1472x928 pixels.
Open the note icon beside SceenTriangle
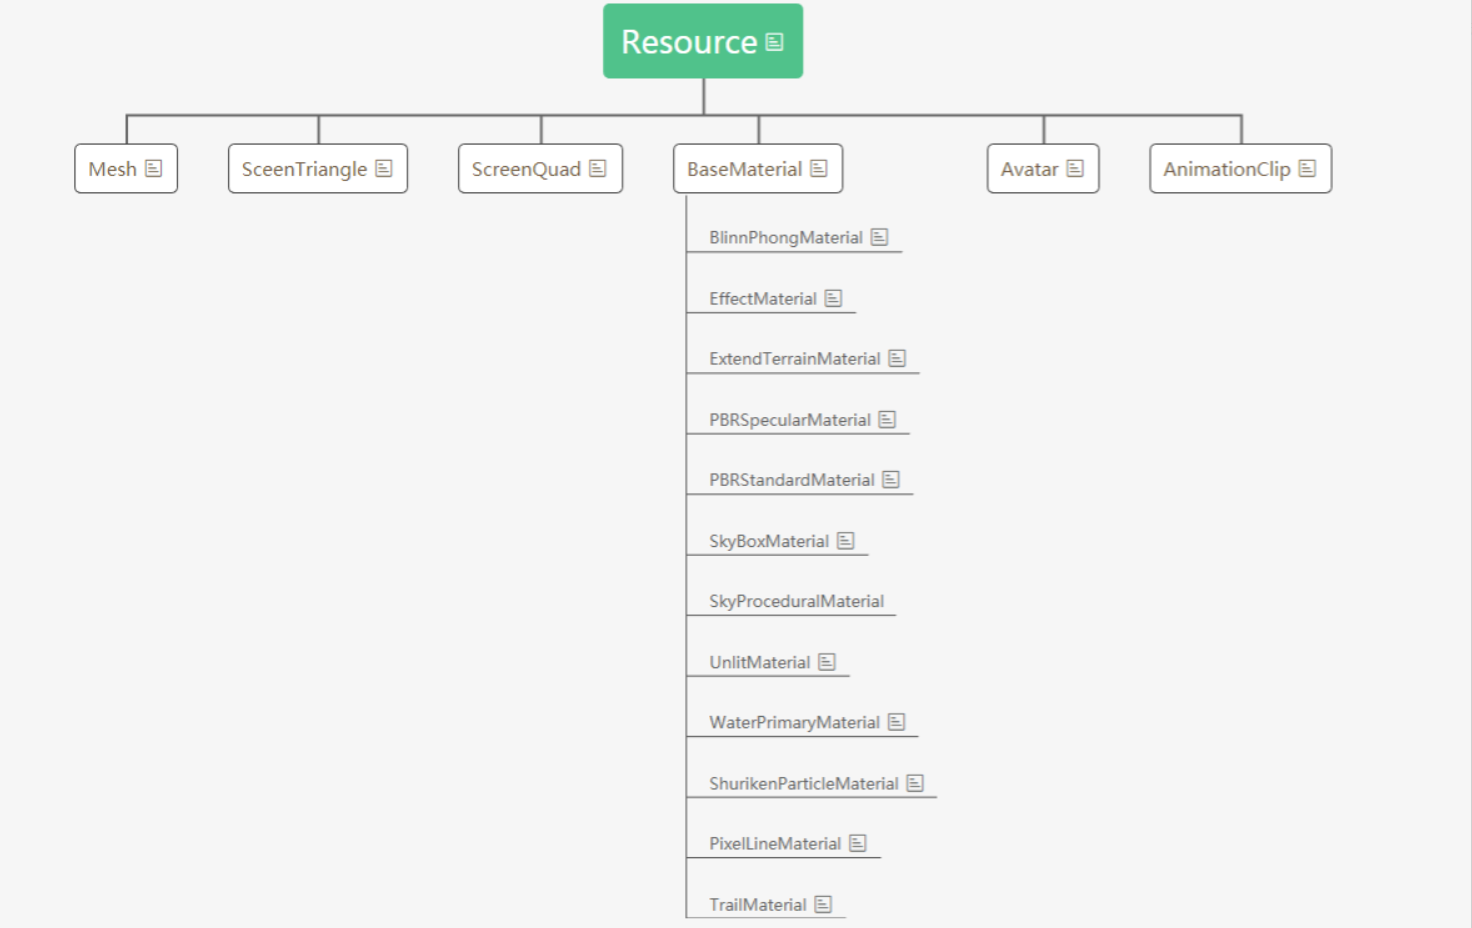click(383, 168)
